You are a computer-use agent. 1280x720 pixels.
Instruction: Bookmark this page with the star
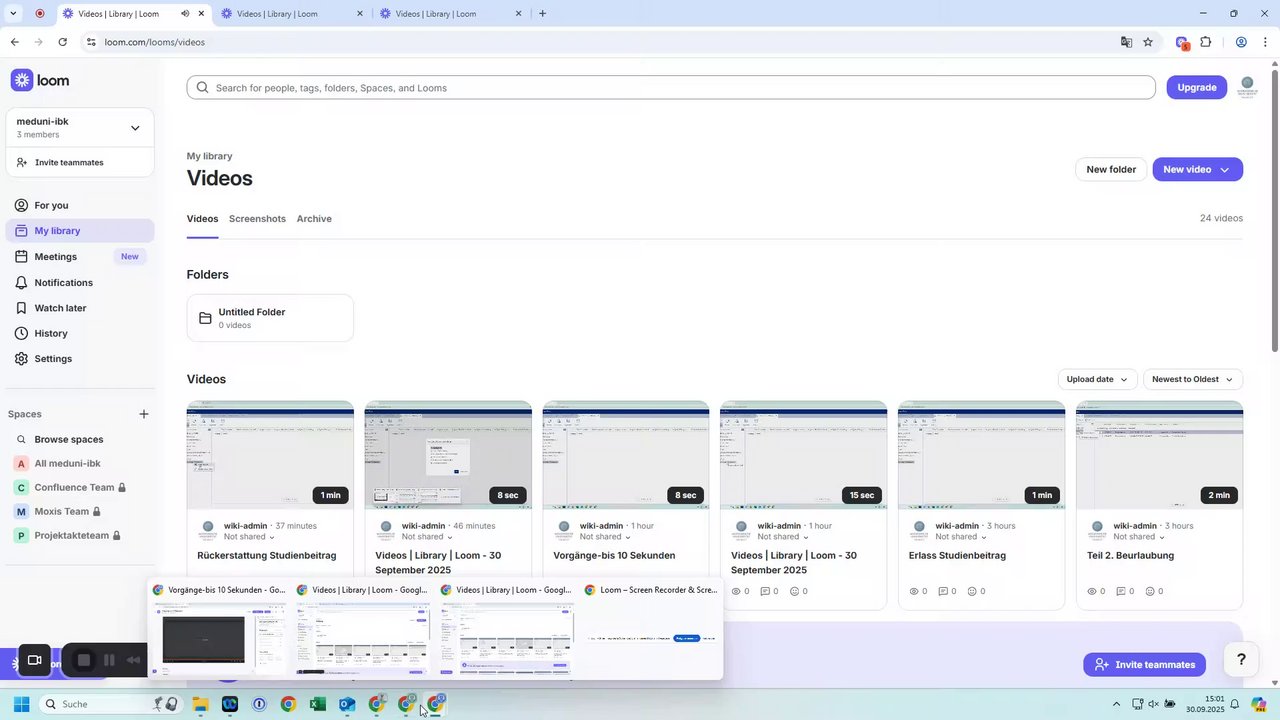tap(1148, 42)
